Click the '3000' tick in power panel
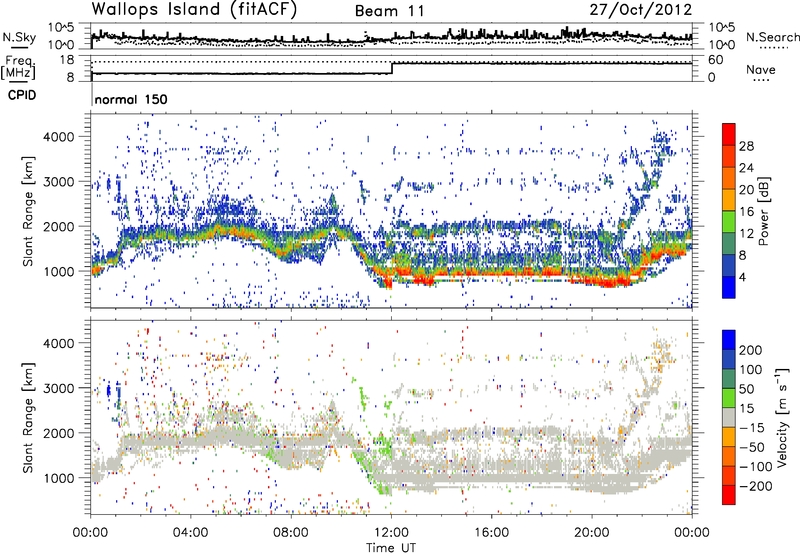Image resolution: width=800 pixels, height=554 pixels. tap(59, 182)
